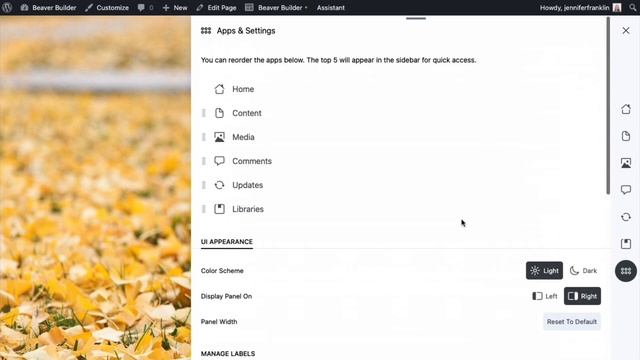Click the Content page icon in the apps list
The image size is (640, 360).
point(219,113)
